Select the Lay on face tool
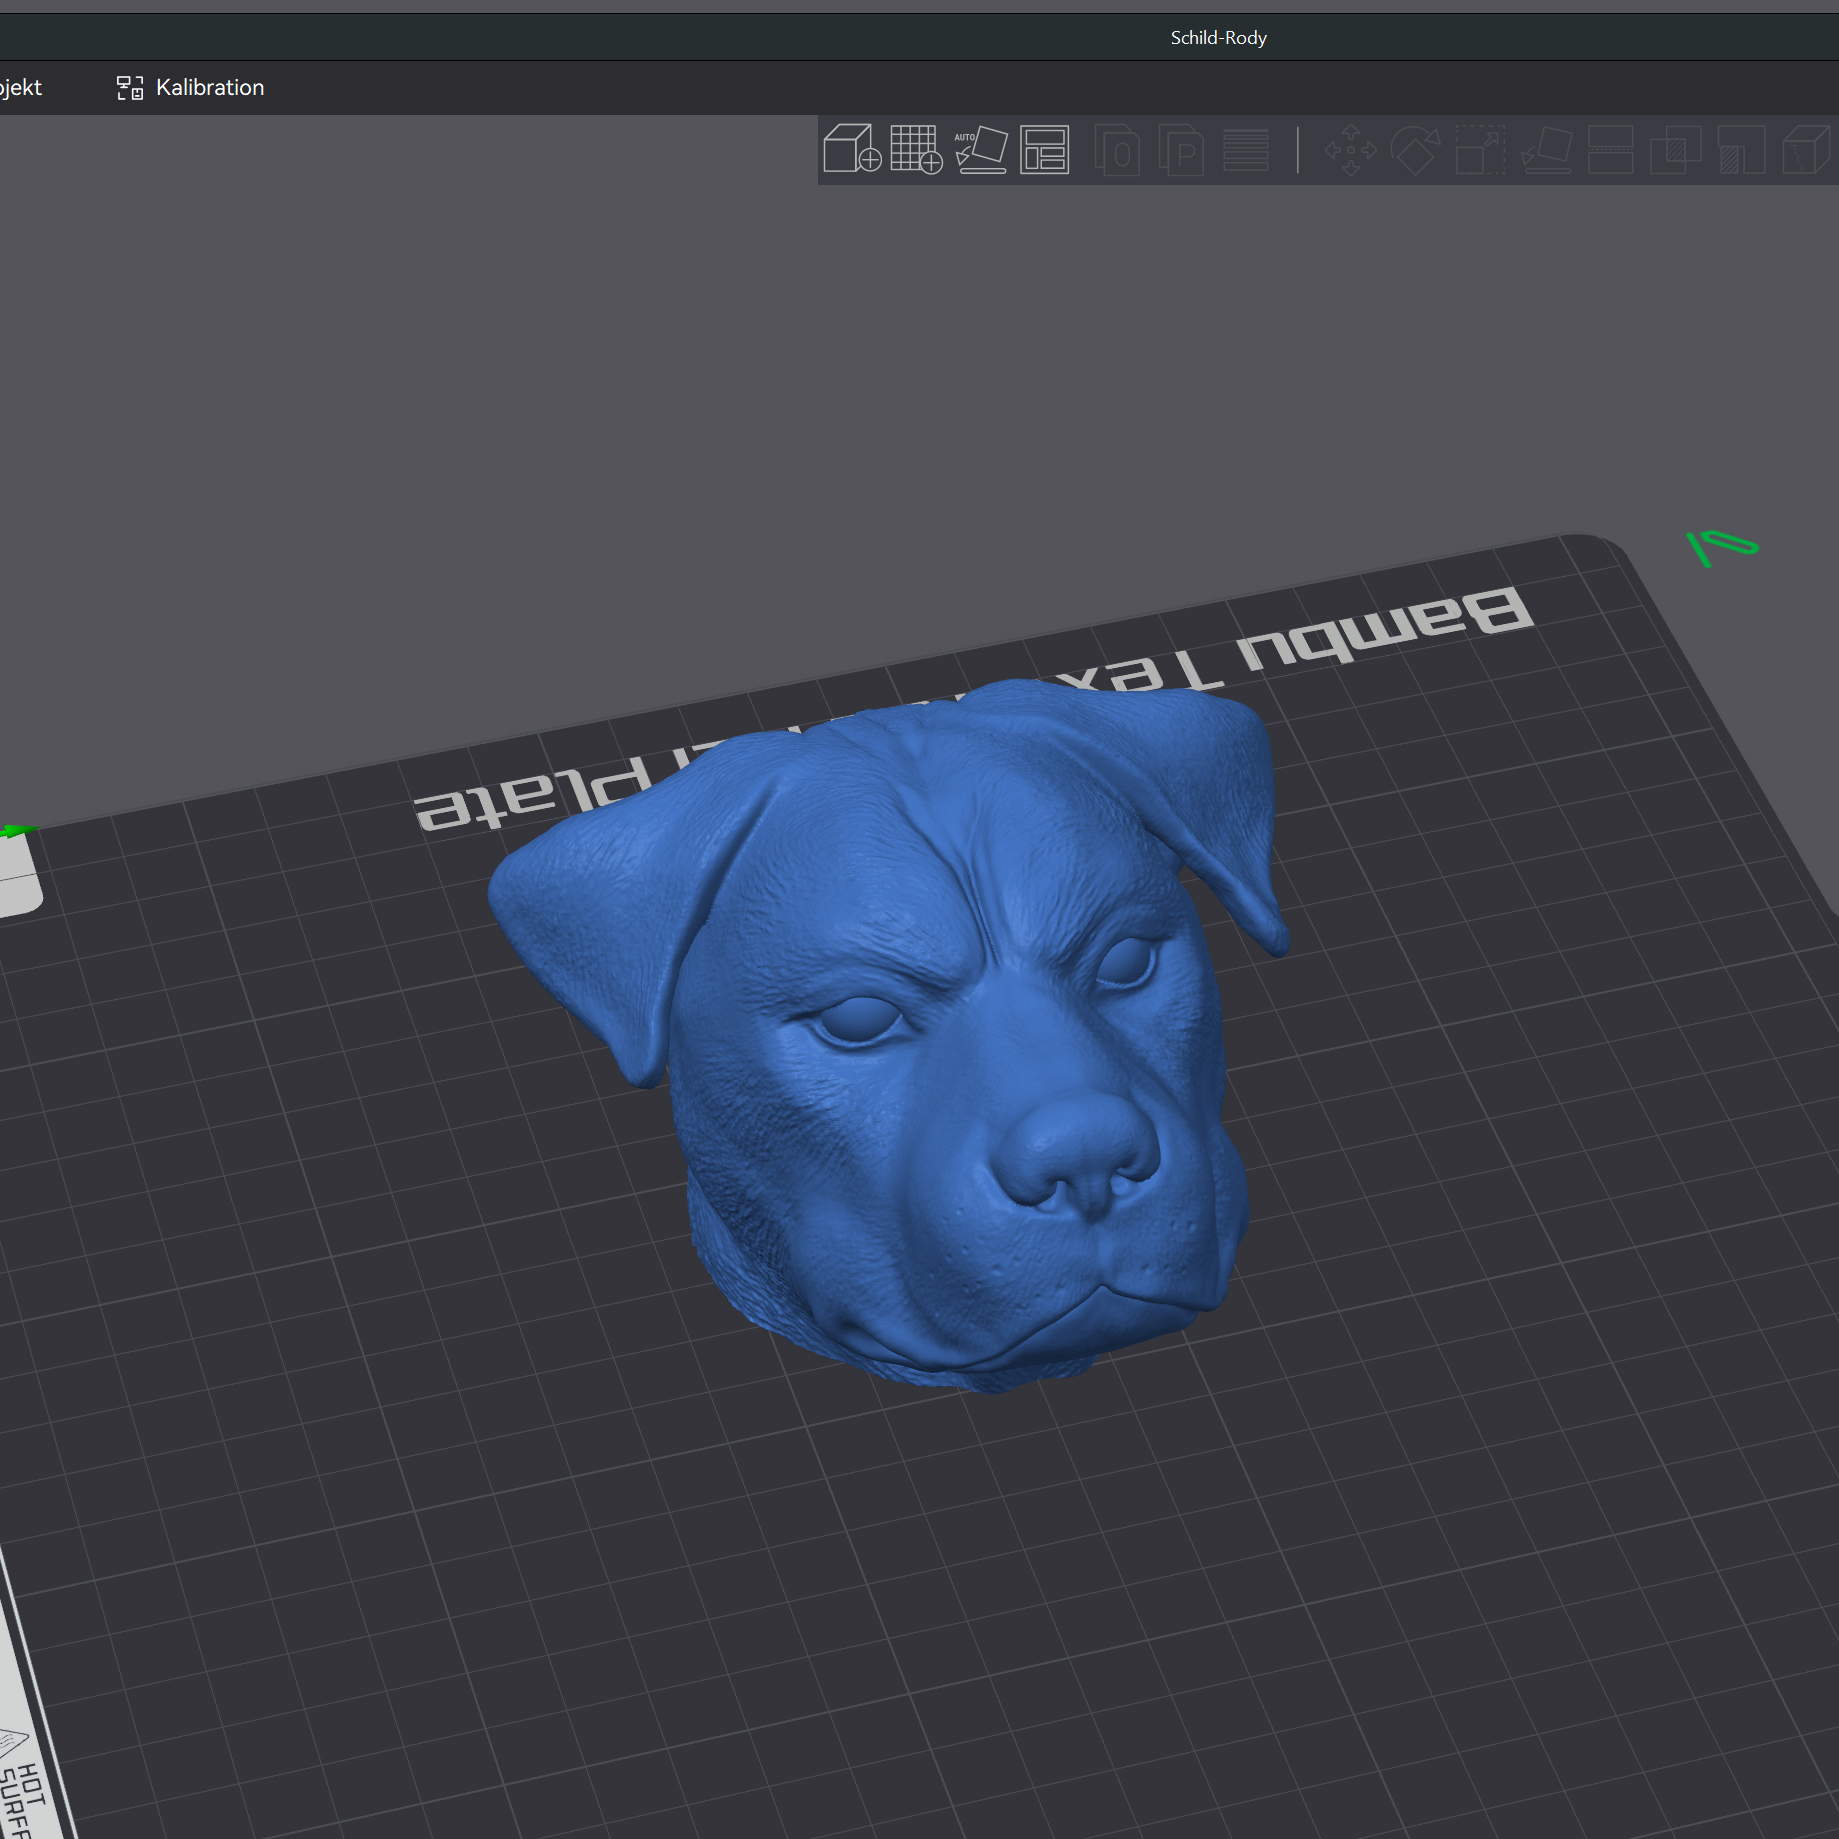Image resolution: width=1839 pixels, height=1839 pixels. click(x=1547, y=150)
